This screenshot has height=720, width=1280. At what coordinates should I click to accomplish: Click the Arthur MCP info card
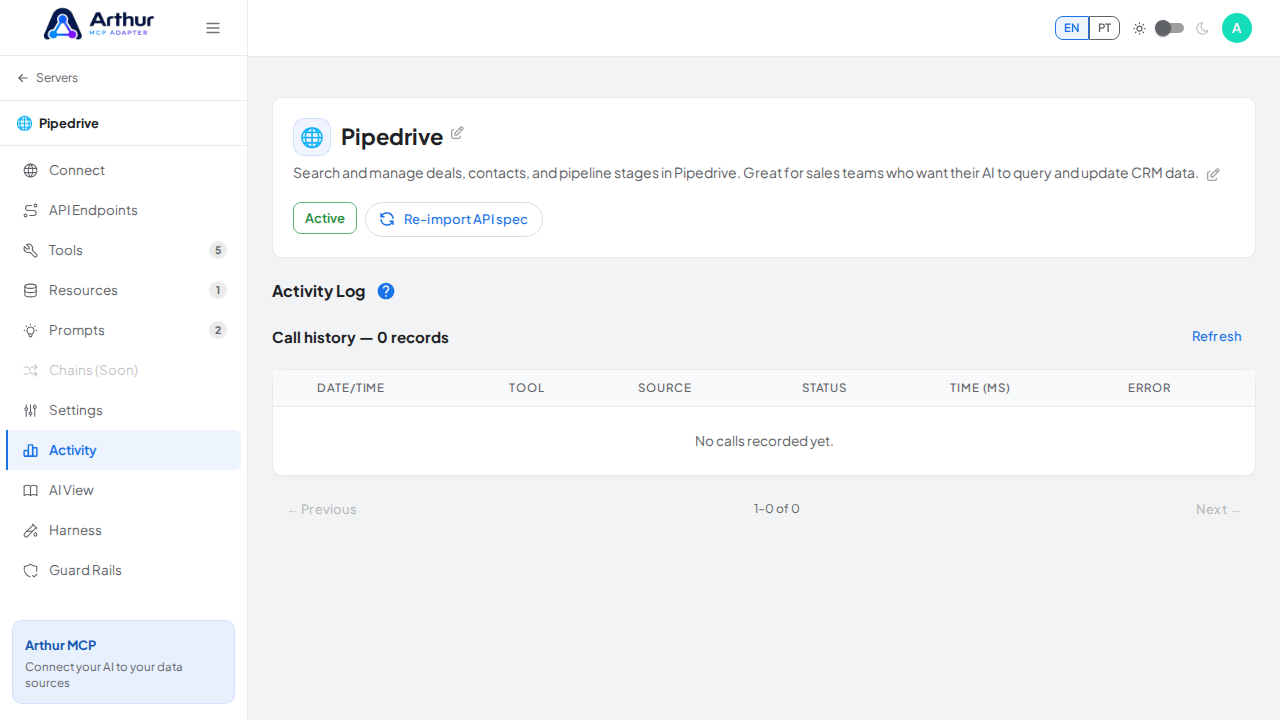(x=123, y=662)
